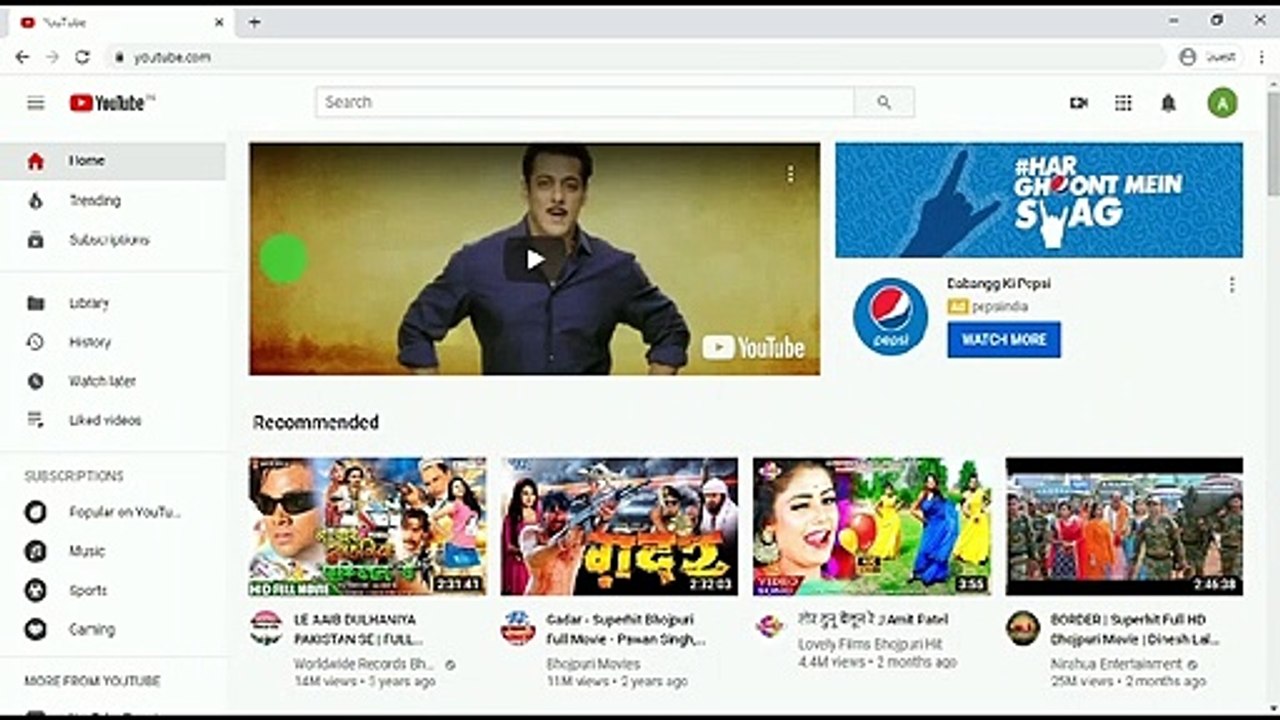Open Watch later in sidebar

coord(113,381)
